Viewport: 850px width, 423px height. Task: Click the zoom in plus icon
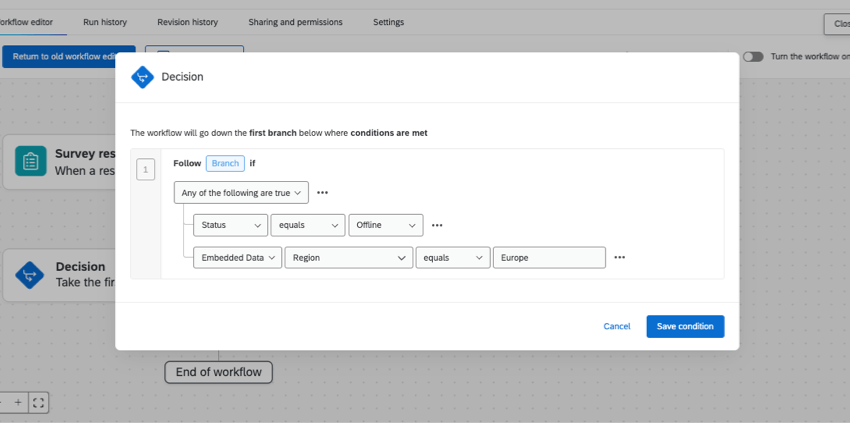coord(18,402)
